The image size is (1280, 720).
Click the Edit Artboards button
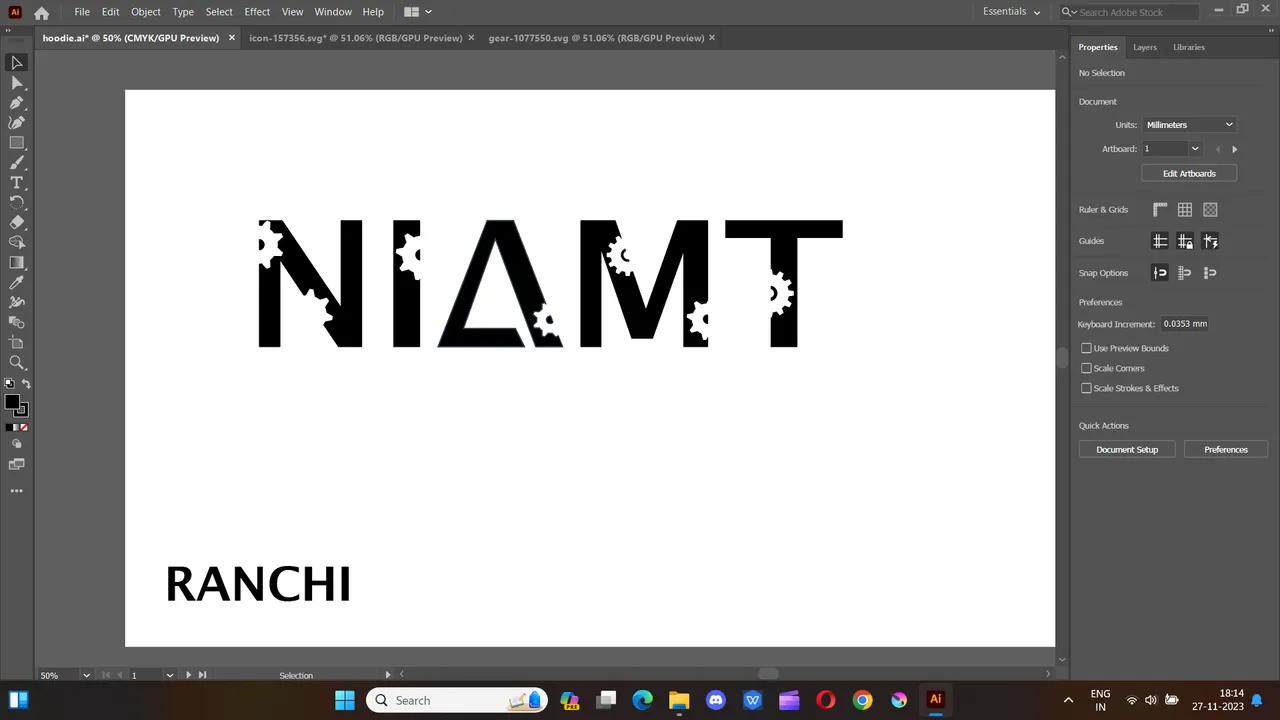(1189, 174)
